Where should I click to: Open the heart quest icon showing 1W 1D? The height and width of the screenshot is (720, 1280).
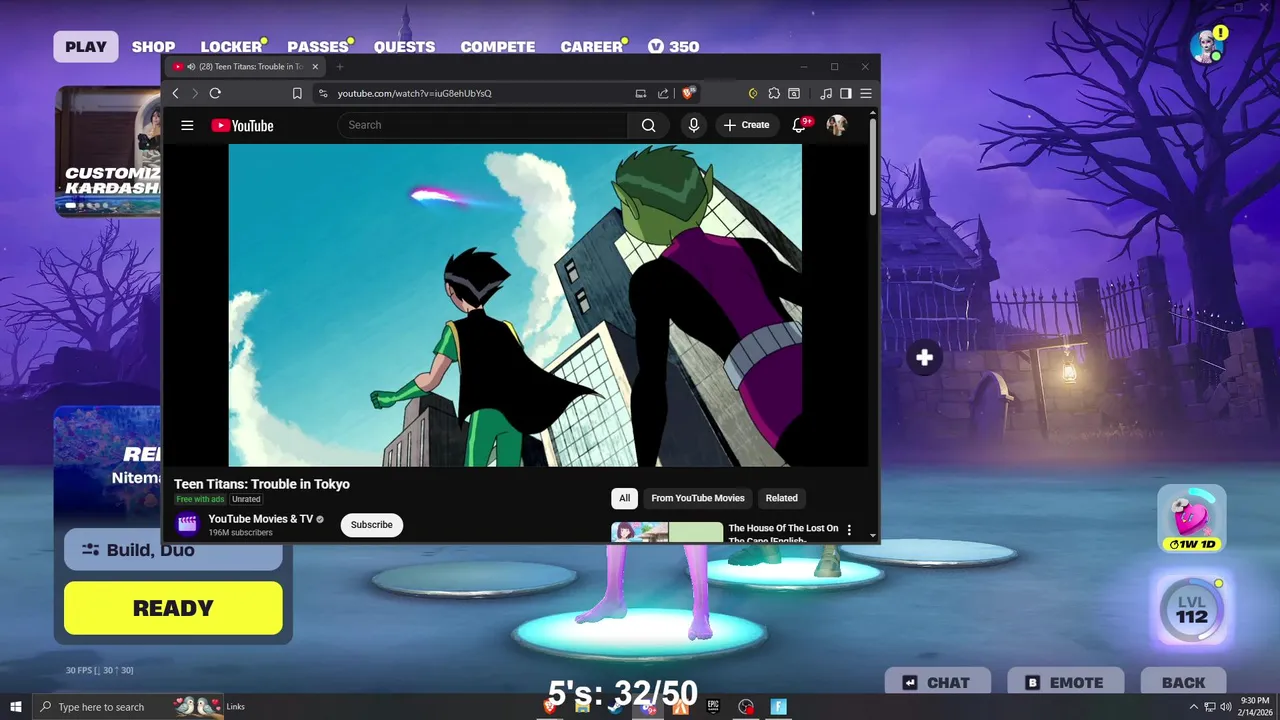pos(1191,518)
